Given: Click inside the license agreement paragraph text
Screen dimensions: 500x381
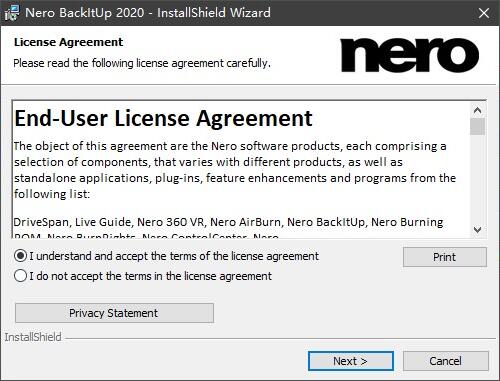Looking at the screenshot, I should coord(235,170).
